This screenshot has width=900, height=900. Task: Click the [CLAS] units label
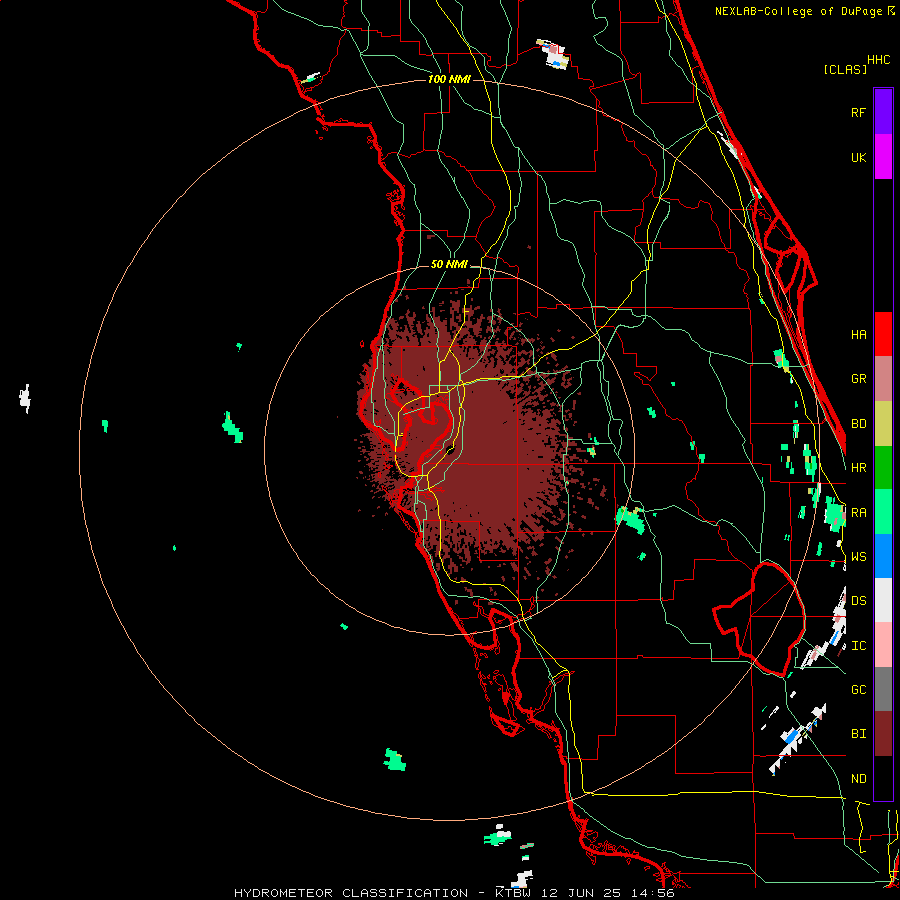845,69
